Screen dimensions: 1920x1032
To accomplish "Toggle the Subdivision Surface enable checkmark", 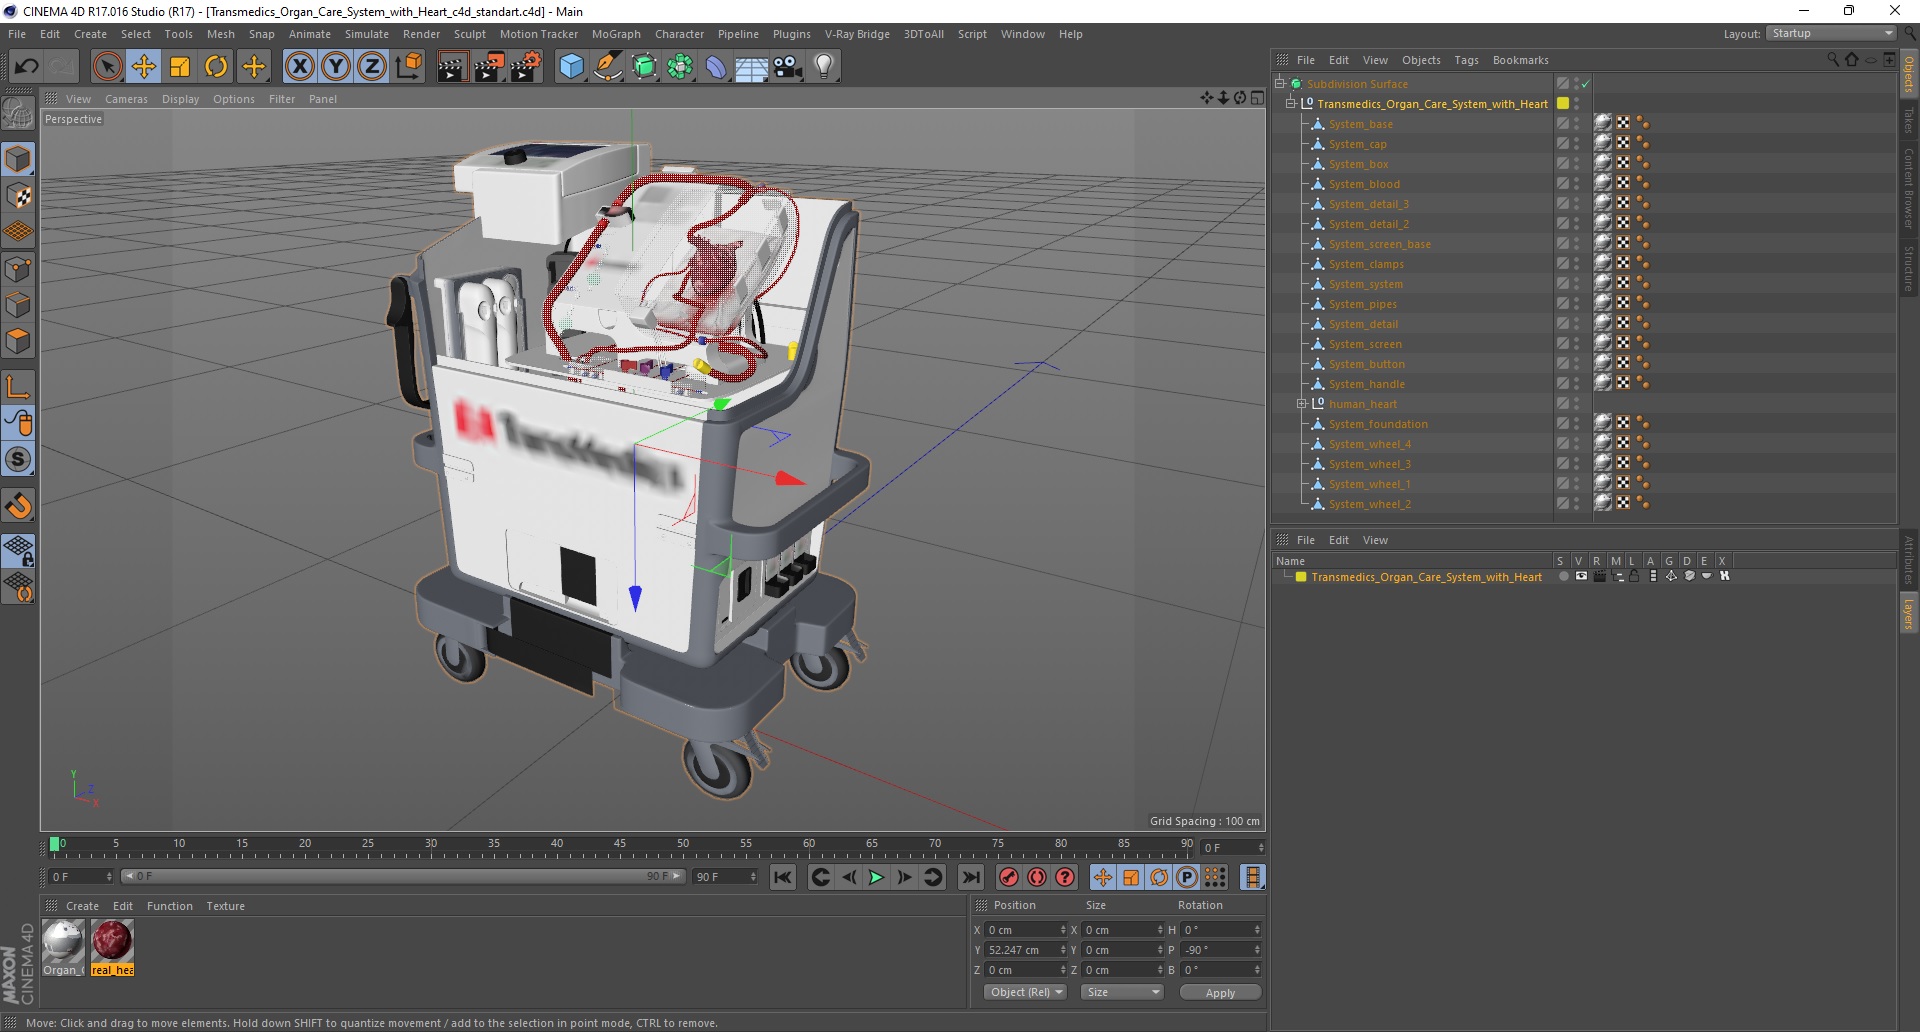I will tap(1586, 84).
